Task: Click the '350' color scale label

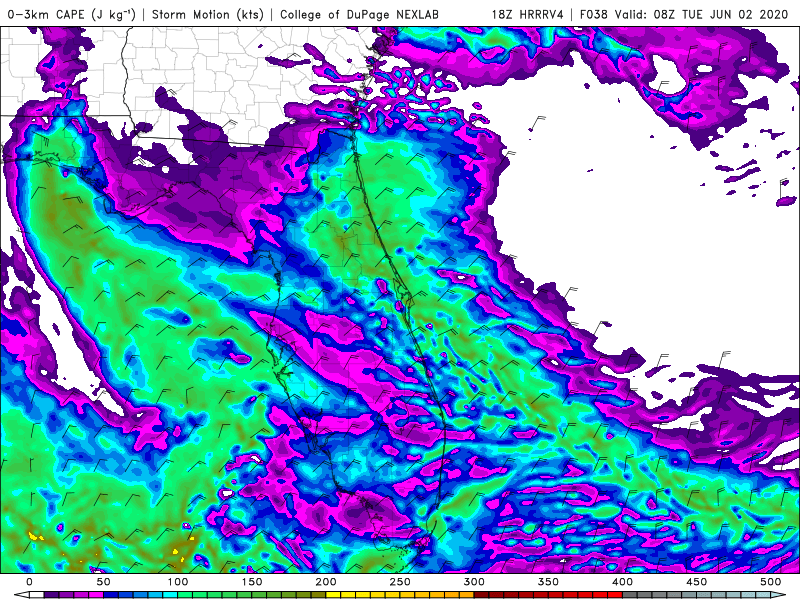Action: click(548, 582)
